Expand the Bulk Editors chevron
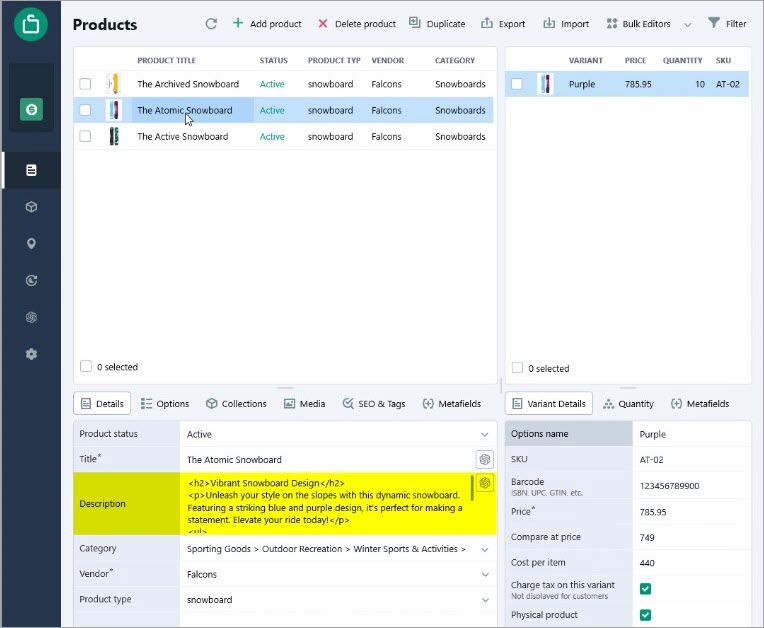The width and height of the screenshot is (764, 628). pyautogui.click(x=688, y=24)
